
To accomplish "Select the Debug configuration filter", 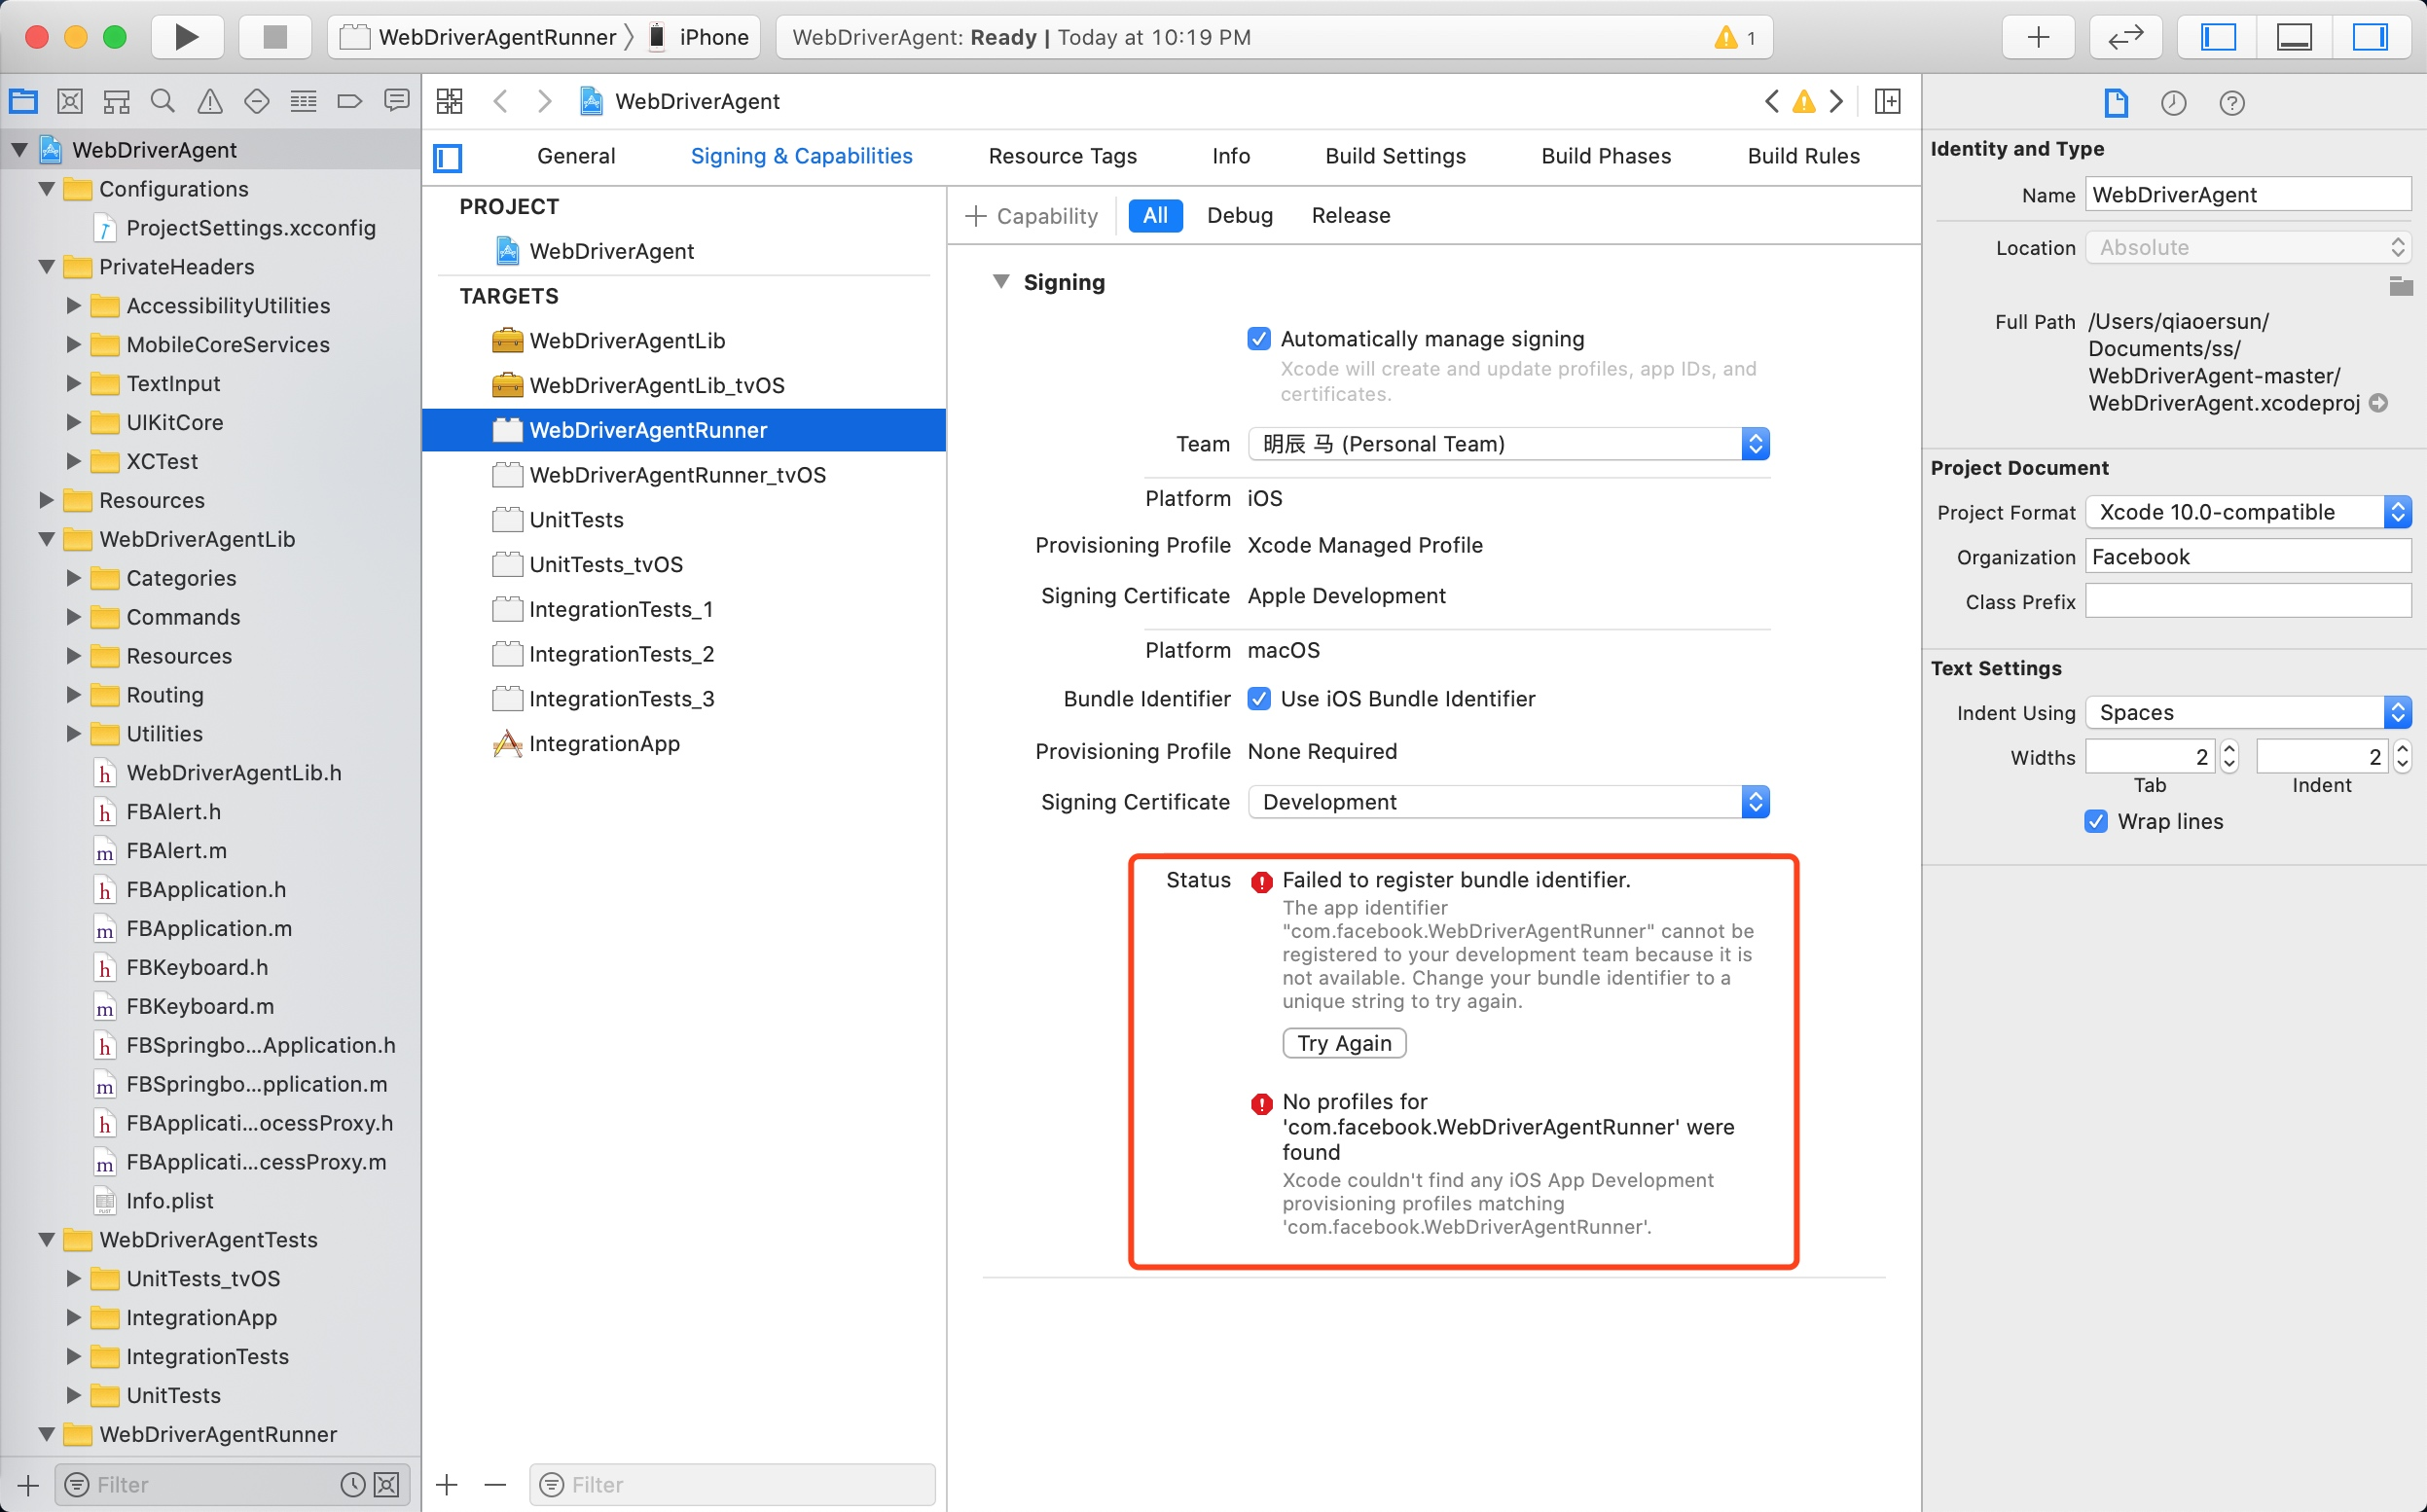I will coord(1239,215).
